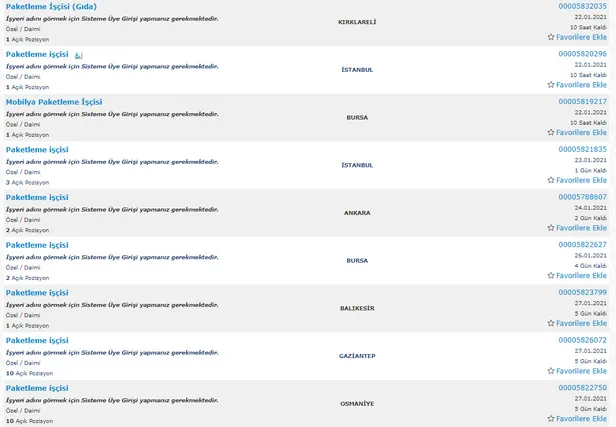Open the Paketleme İşçisi posting in Ankara
616x427 pixels.
point(37,197)
